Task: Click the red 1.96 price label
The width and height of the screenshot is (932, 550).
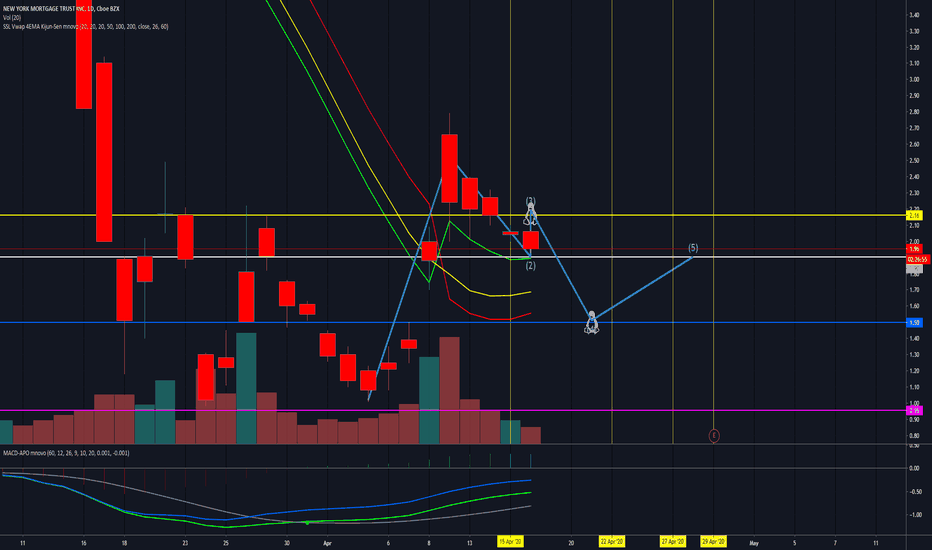Action: pos(914,249)
